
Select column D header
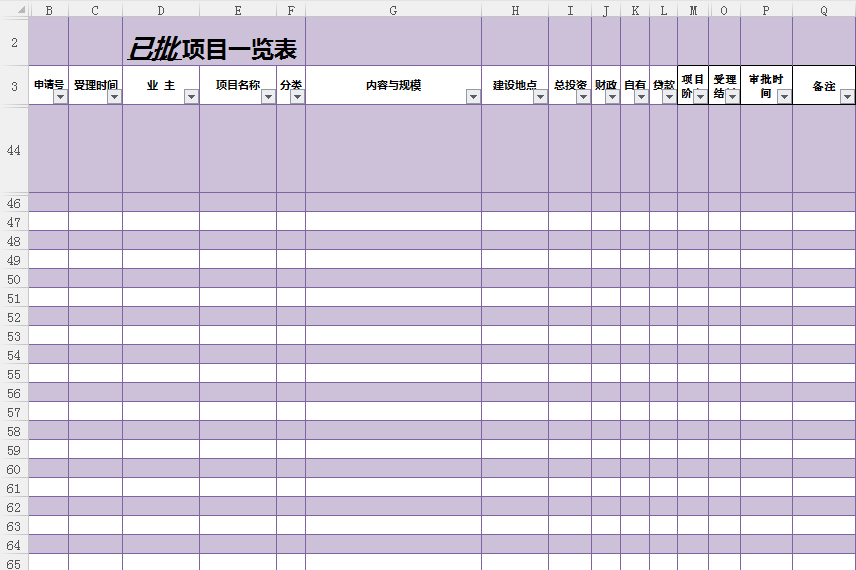point(161,10)
